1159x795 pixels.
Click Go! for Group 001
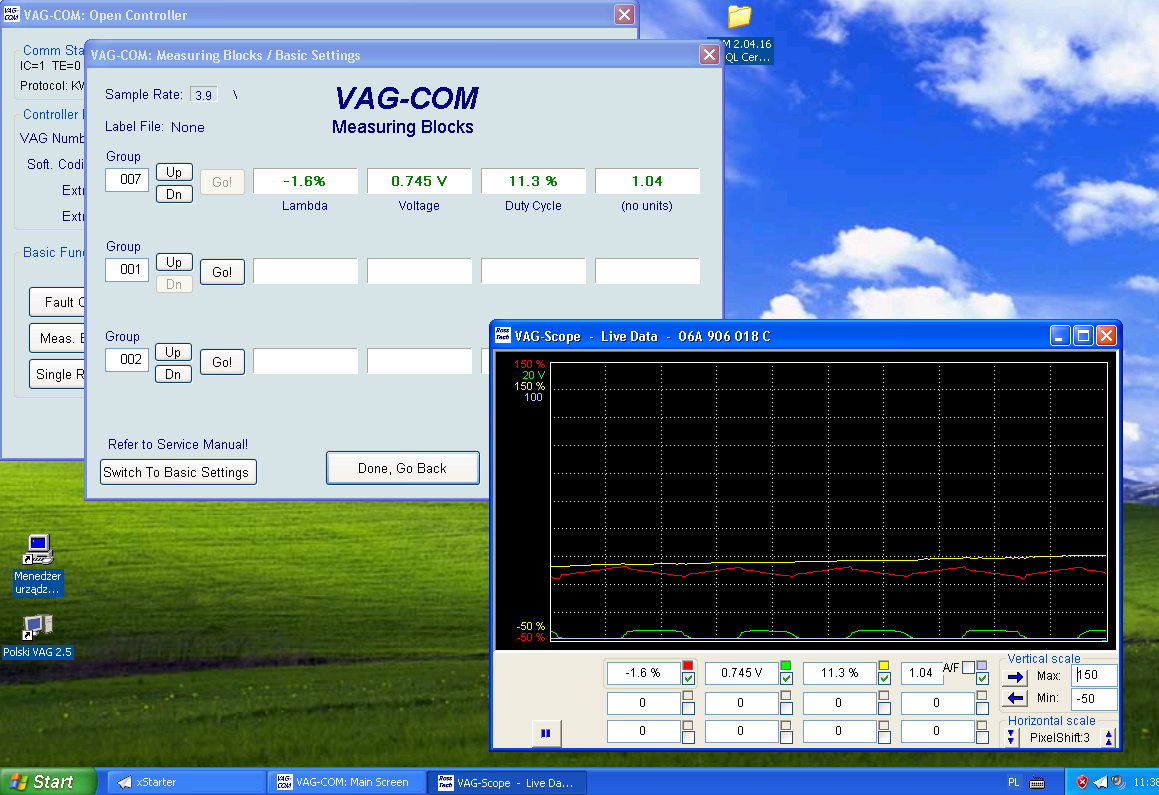coord(222,272)
